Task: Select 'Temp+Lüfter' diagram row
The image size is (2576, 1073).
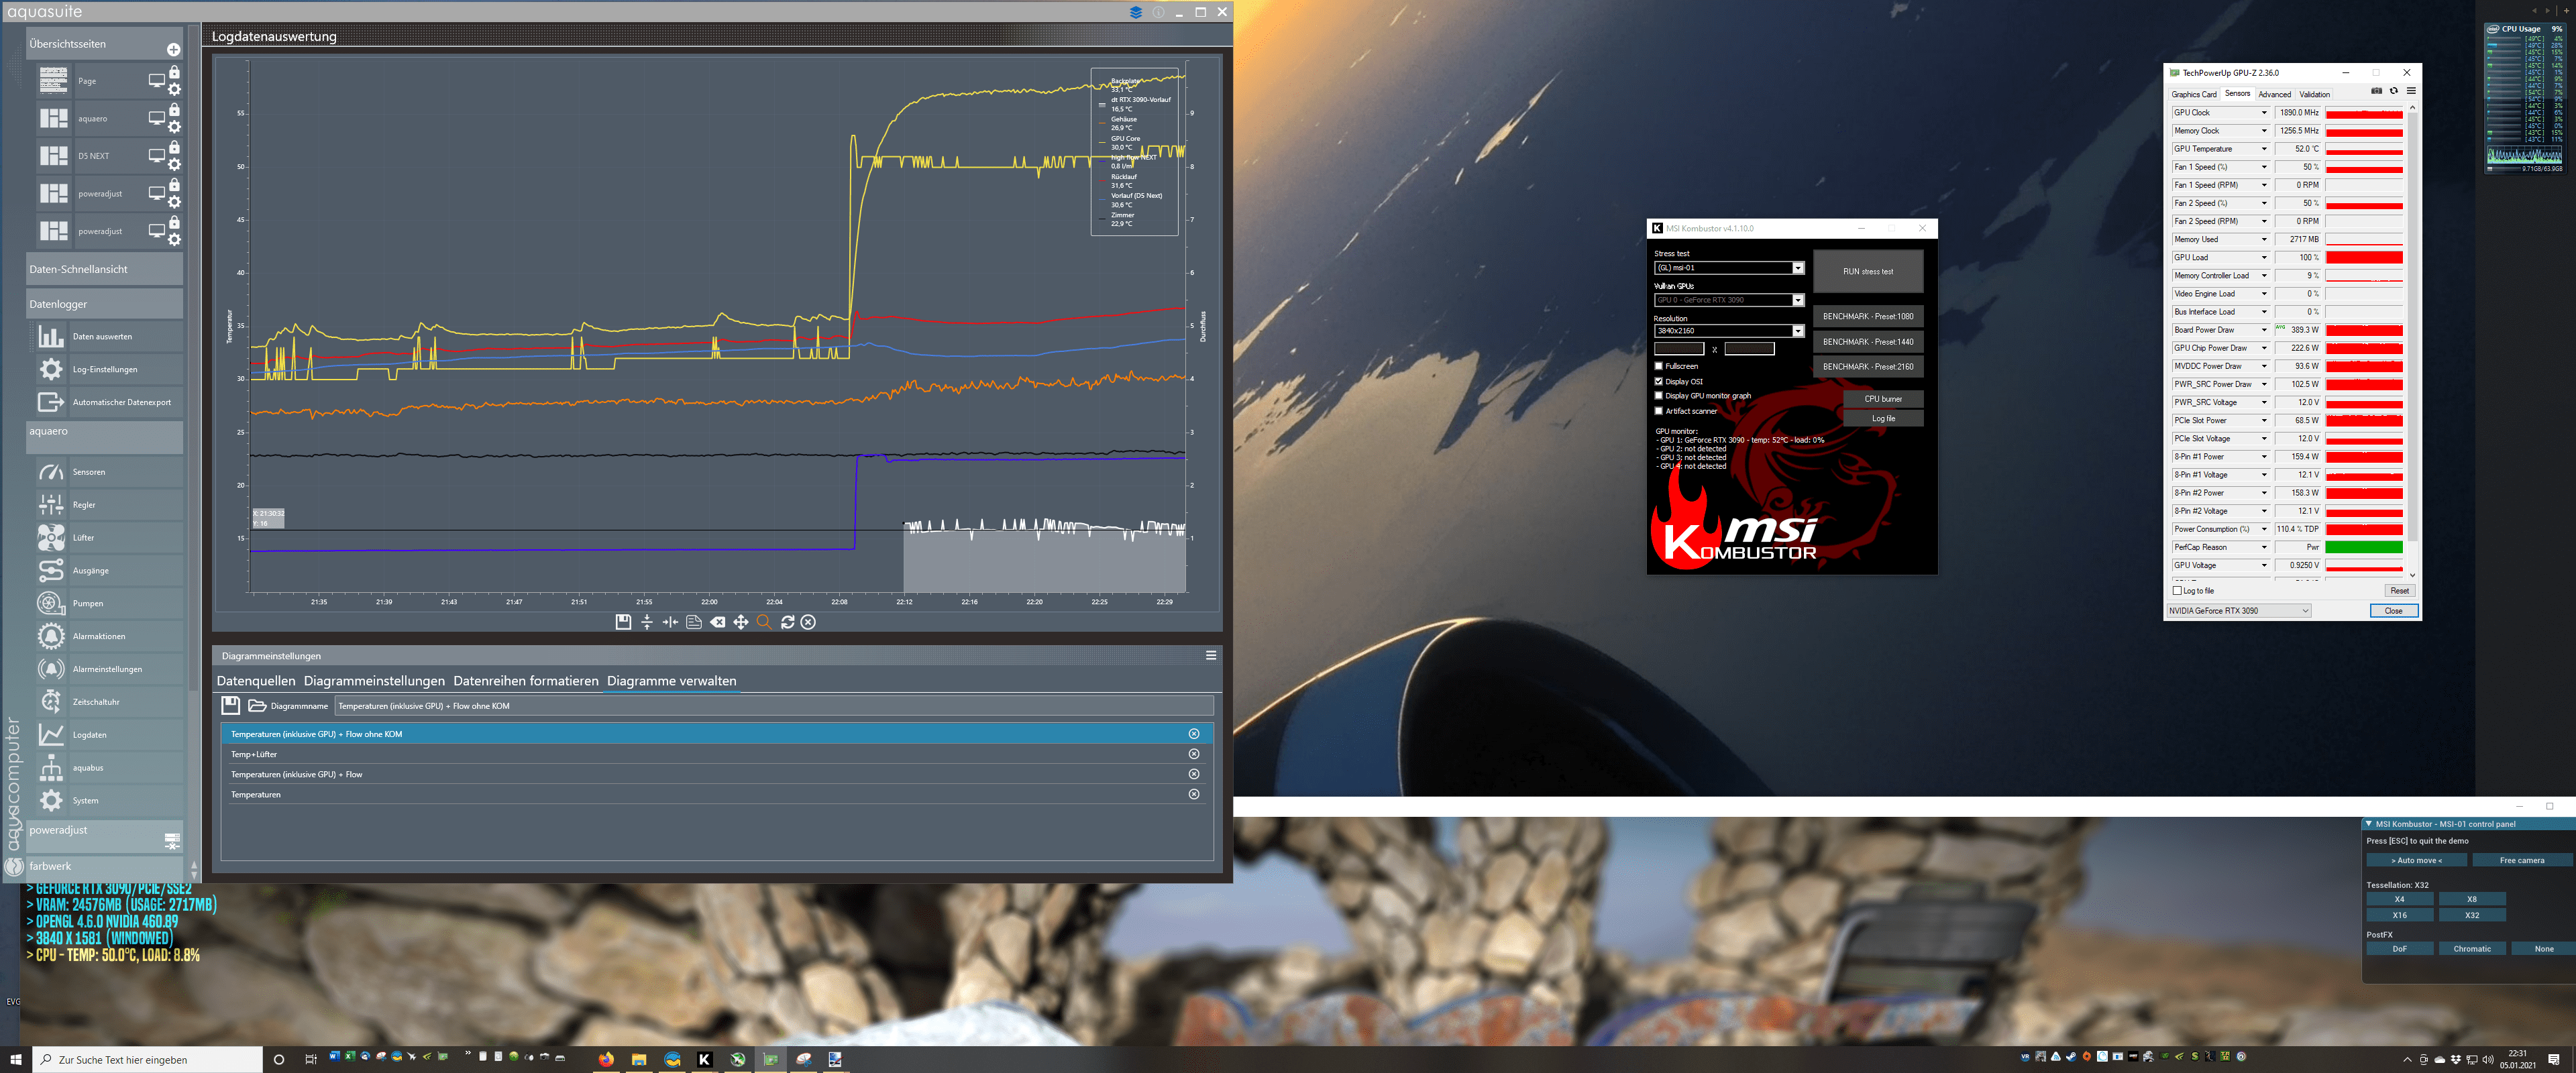Action: (x=717, y=754)
